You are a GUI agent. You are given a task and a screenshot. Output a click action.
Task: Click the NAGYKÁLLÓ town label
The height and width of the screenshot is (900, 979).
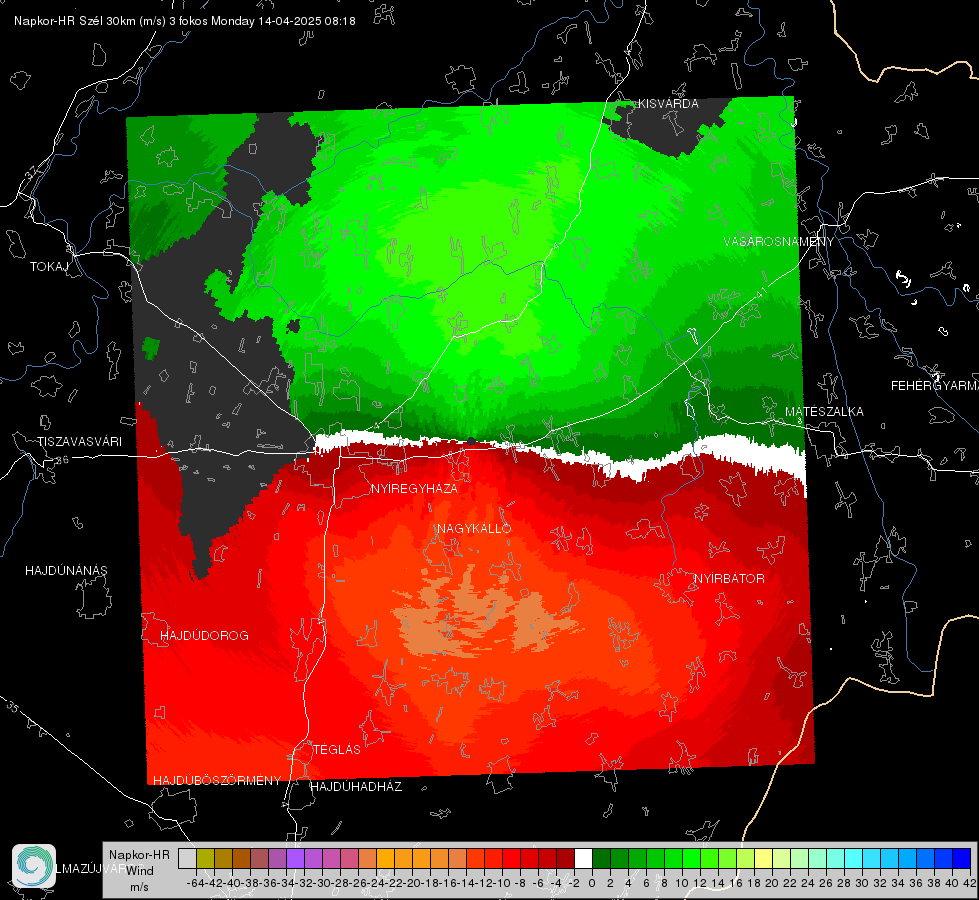[x=474, y=529]
